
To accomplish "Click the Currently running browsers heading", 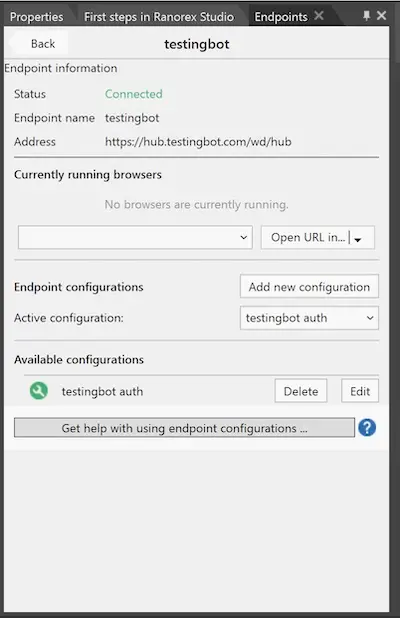I will click(88, 174).
